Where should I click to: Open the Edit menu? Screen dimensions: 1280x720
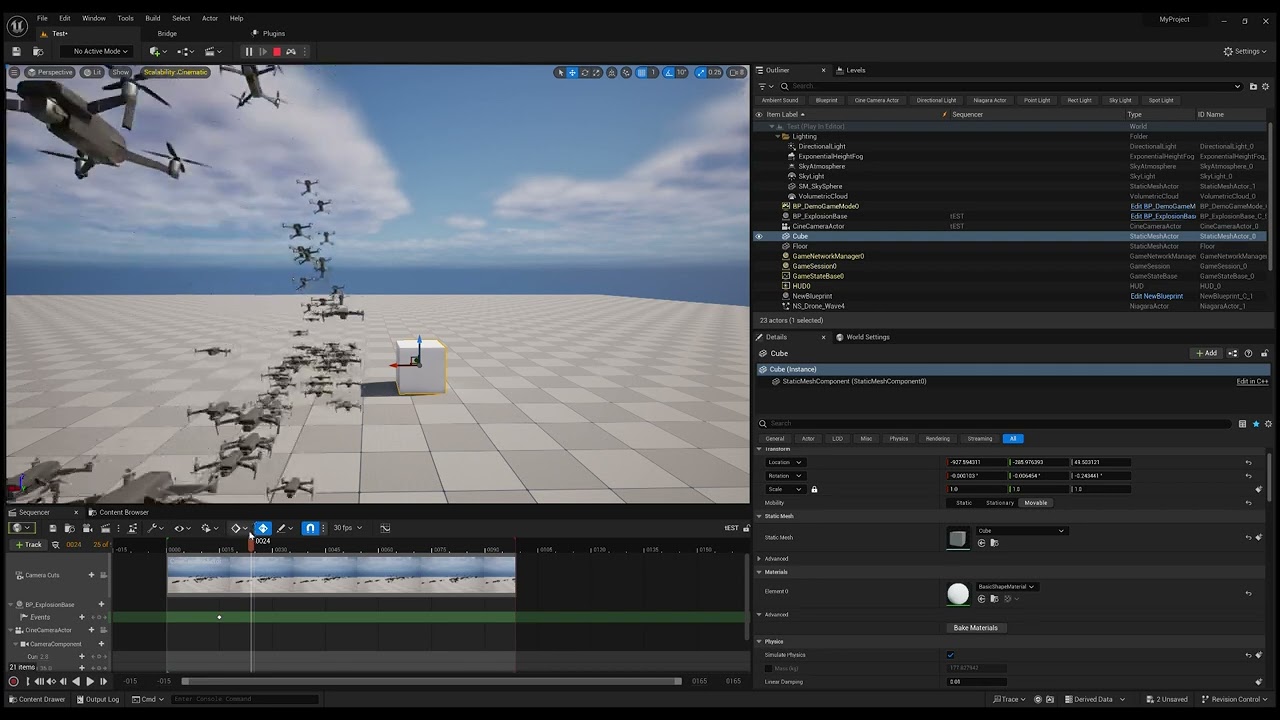click(64, 18)
